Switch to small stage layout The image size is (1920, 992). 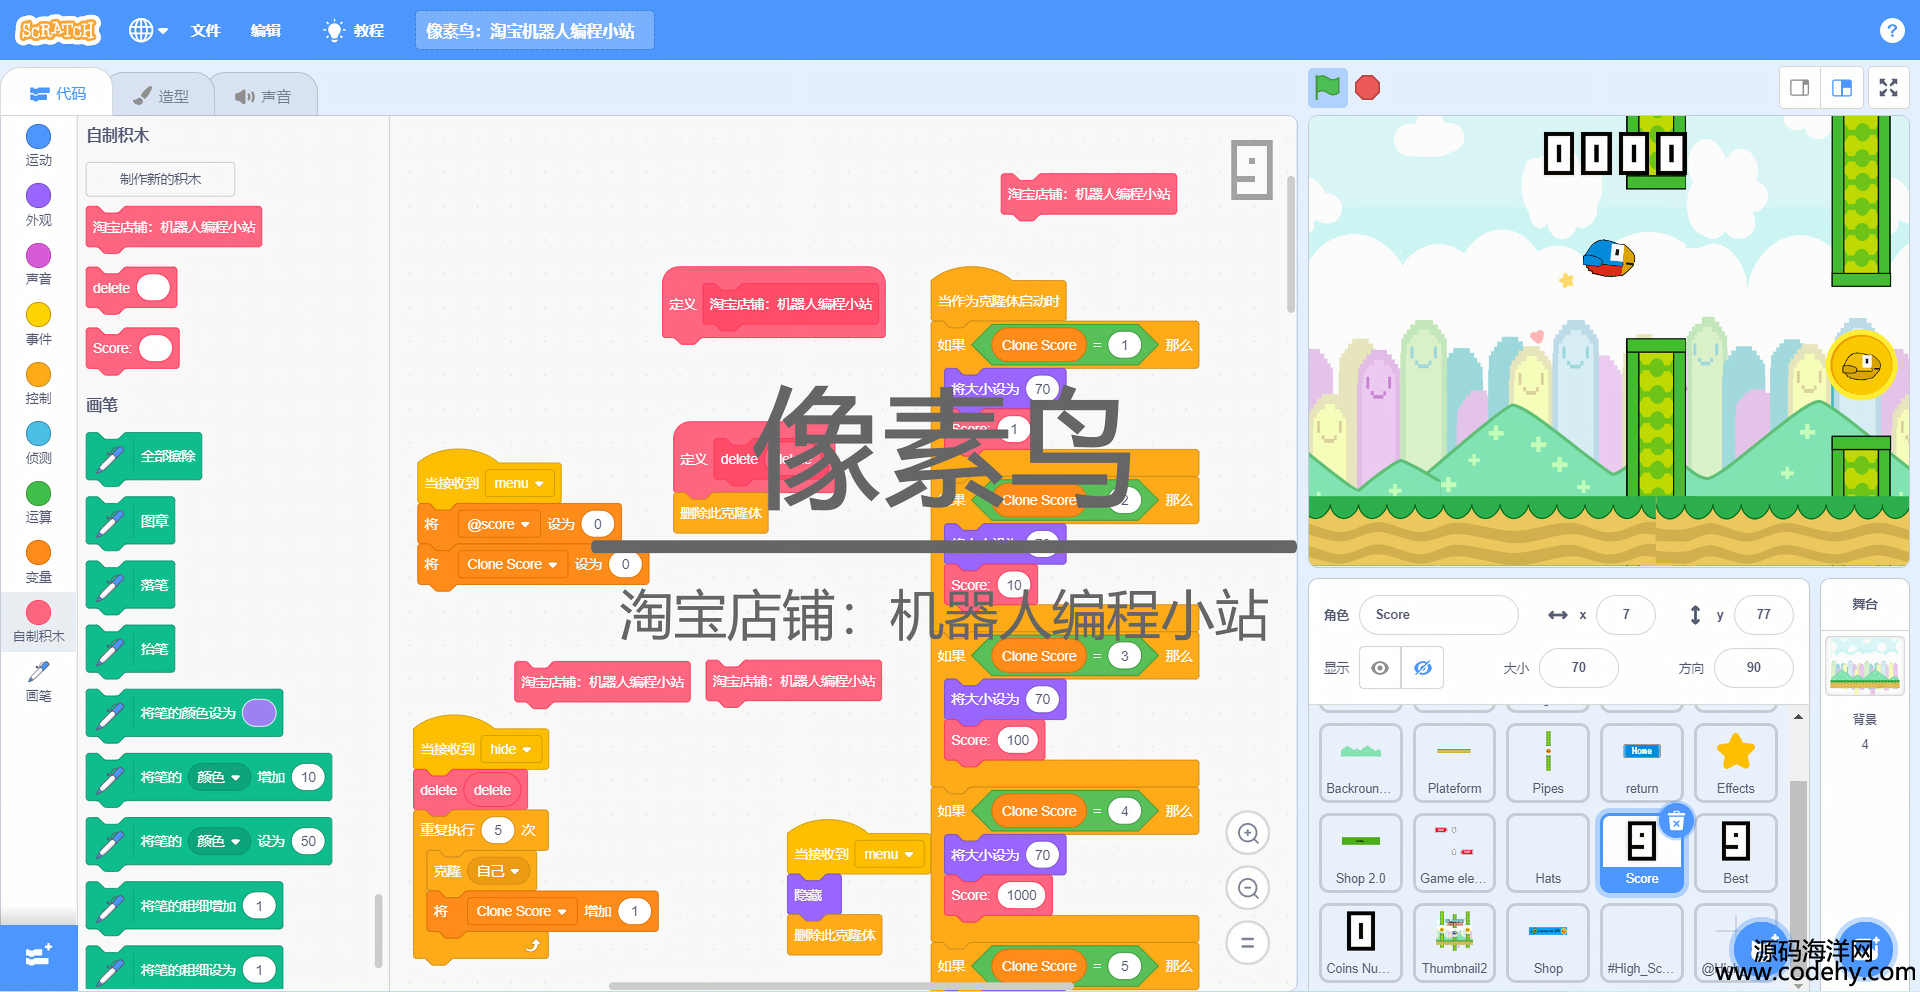tap(1799, 88)
